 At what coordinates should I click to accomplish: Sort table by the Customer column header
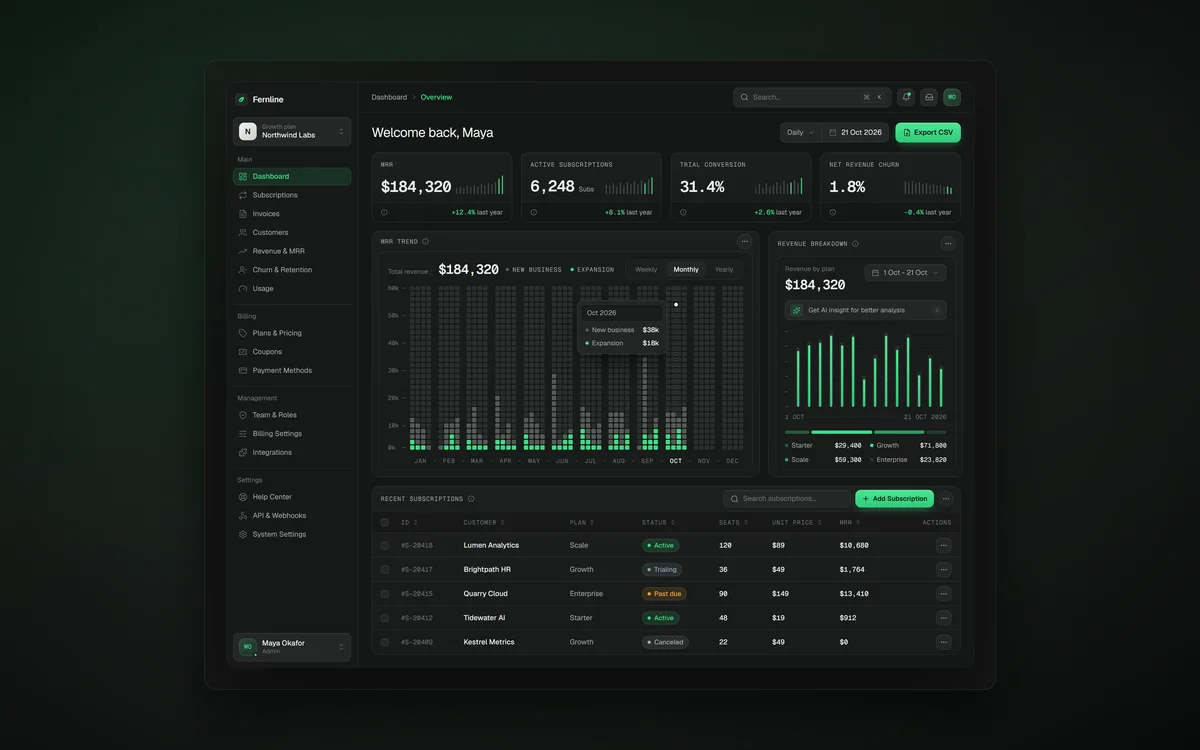click(483, 522)
